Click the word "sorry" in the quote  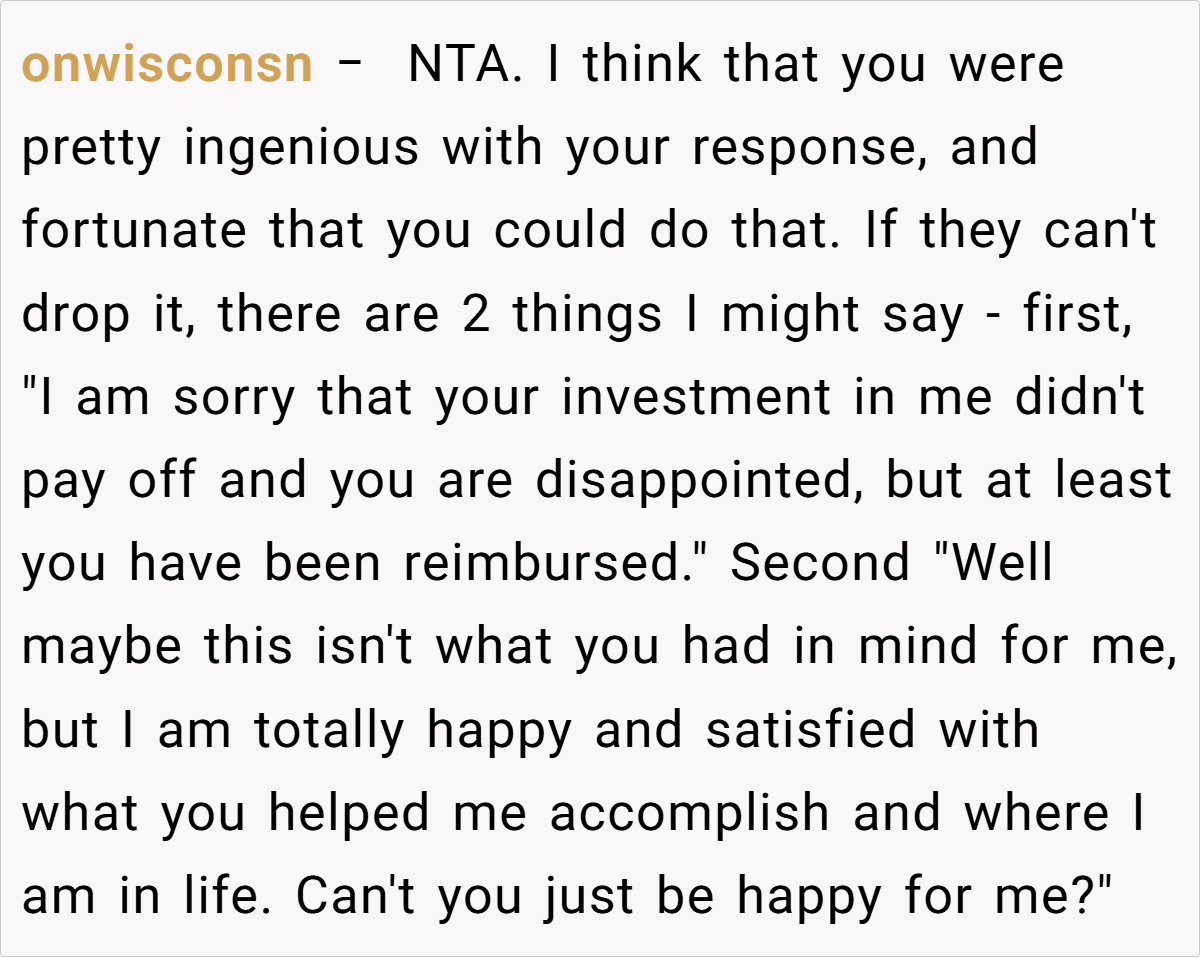[233, 398]
